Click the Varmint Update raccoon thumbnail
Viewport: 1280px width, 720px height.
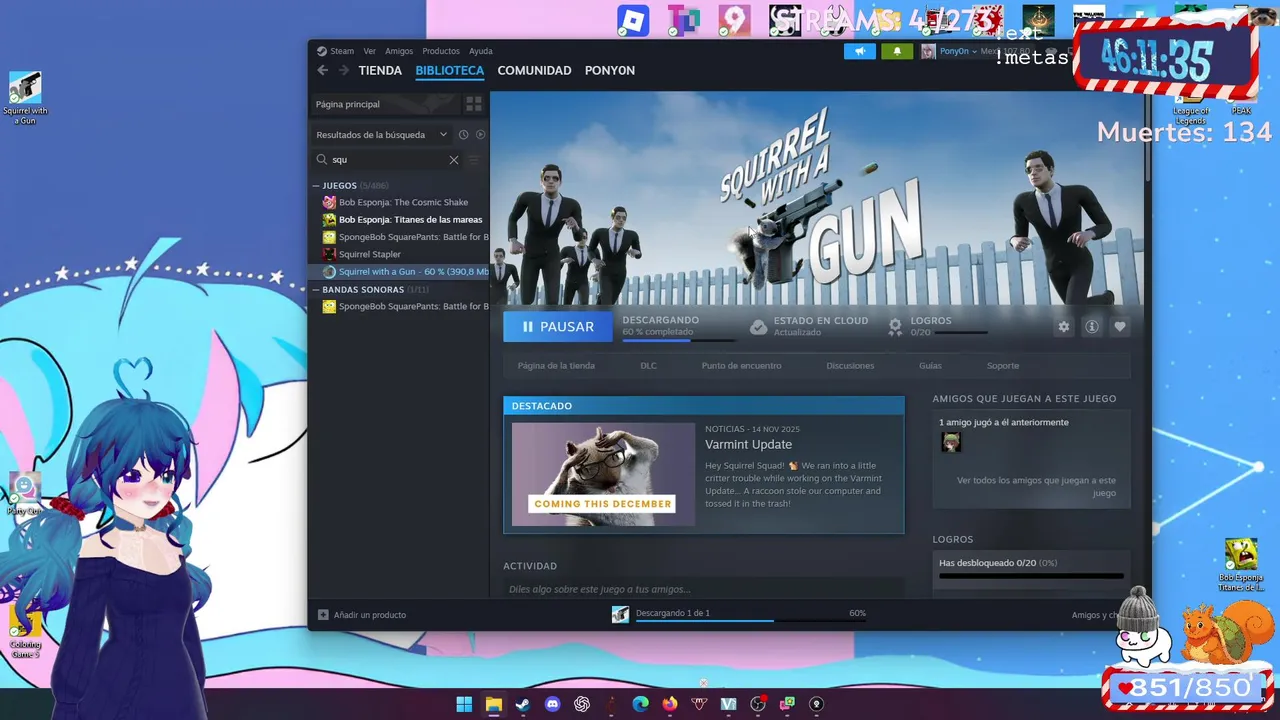click(603, 474)
